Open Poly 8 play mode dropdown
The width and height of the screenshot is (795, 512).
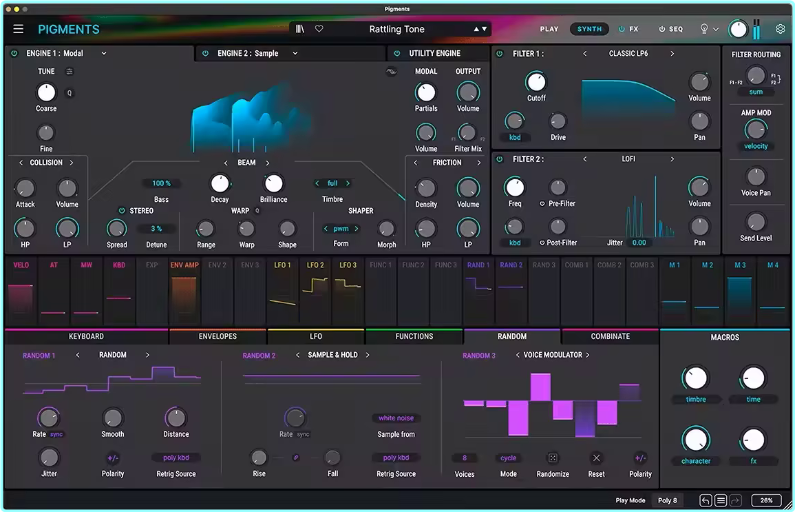click(x=667, y=500)
